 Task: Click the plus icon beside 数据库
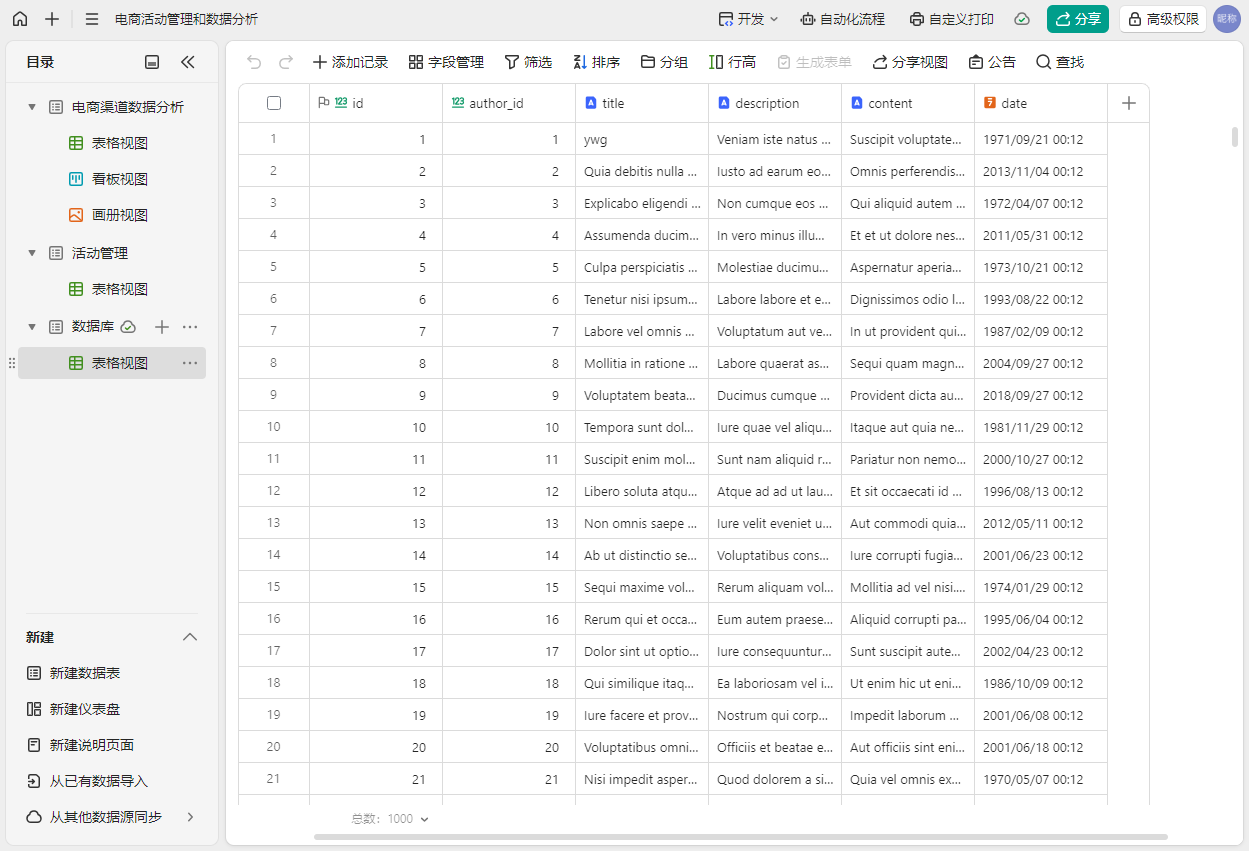pos(162,327)
